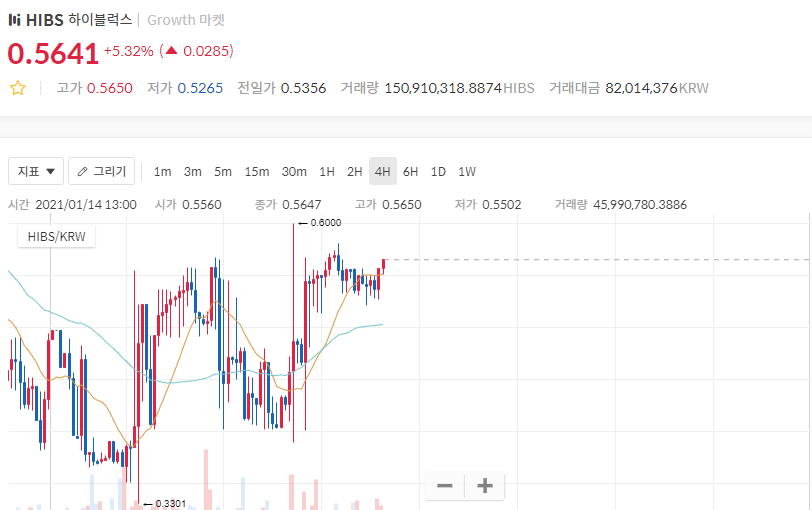This screenshot has height=510, width=812.
Task: Zoom in the chart with plus button
Action: pyautogui.click(x=485, y=486)
